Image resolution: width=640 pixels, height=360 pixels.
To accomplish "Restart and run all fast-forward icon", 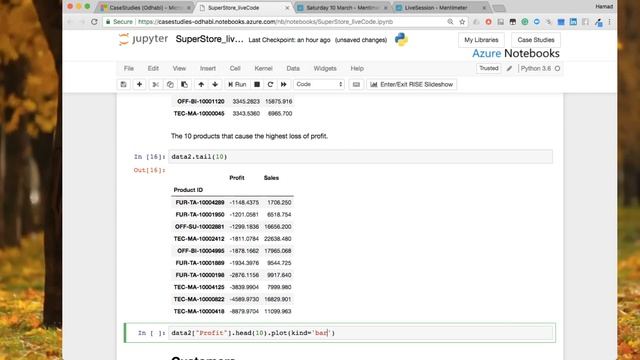I will pos(284,84).
